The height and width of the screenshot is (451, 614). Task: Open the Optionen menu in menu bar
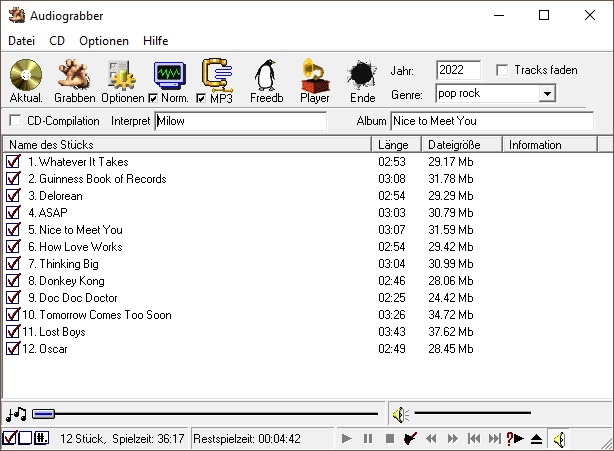click(x=104, y=41)
